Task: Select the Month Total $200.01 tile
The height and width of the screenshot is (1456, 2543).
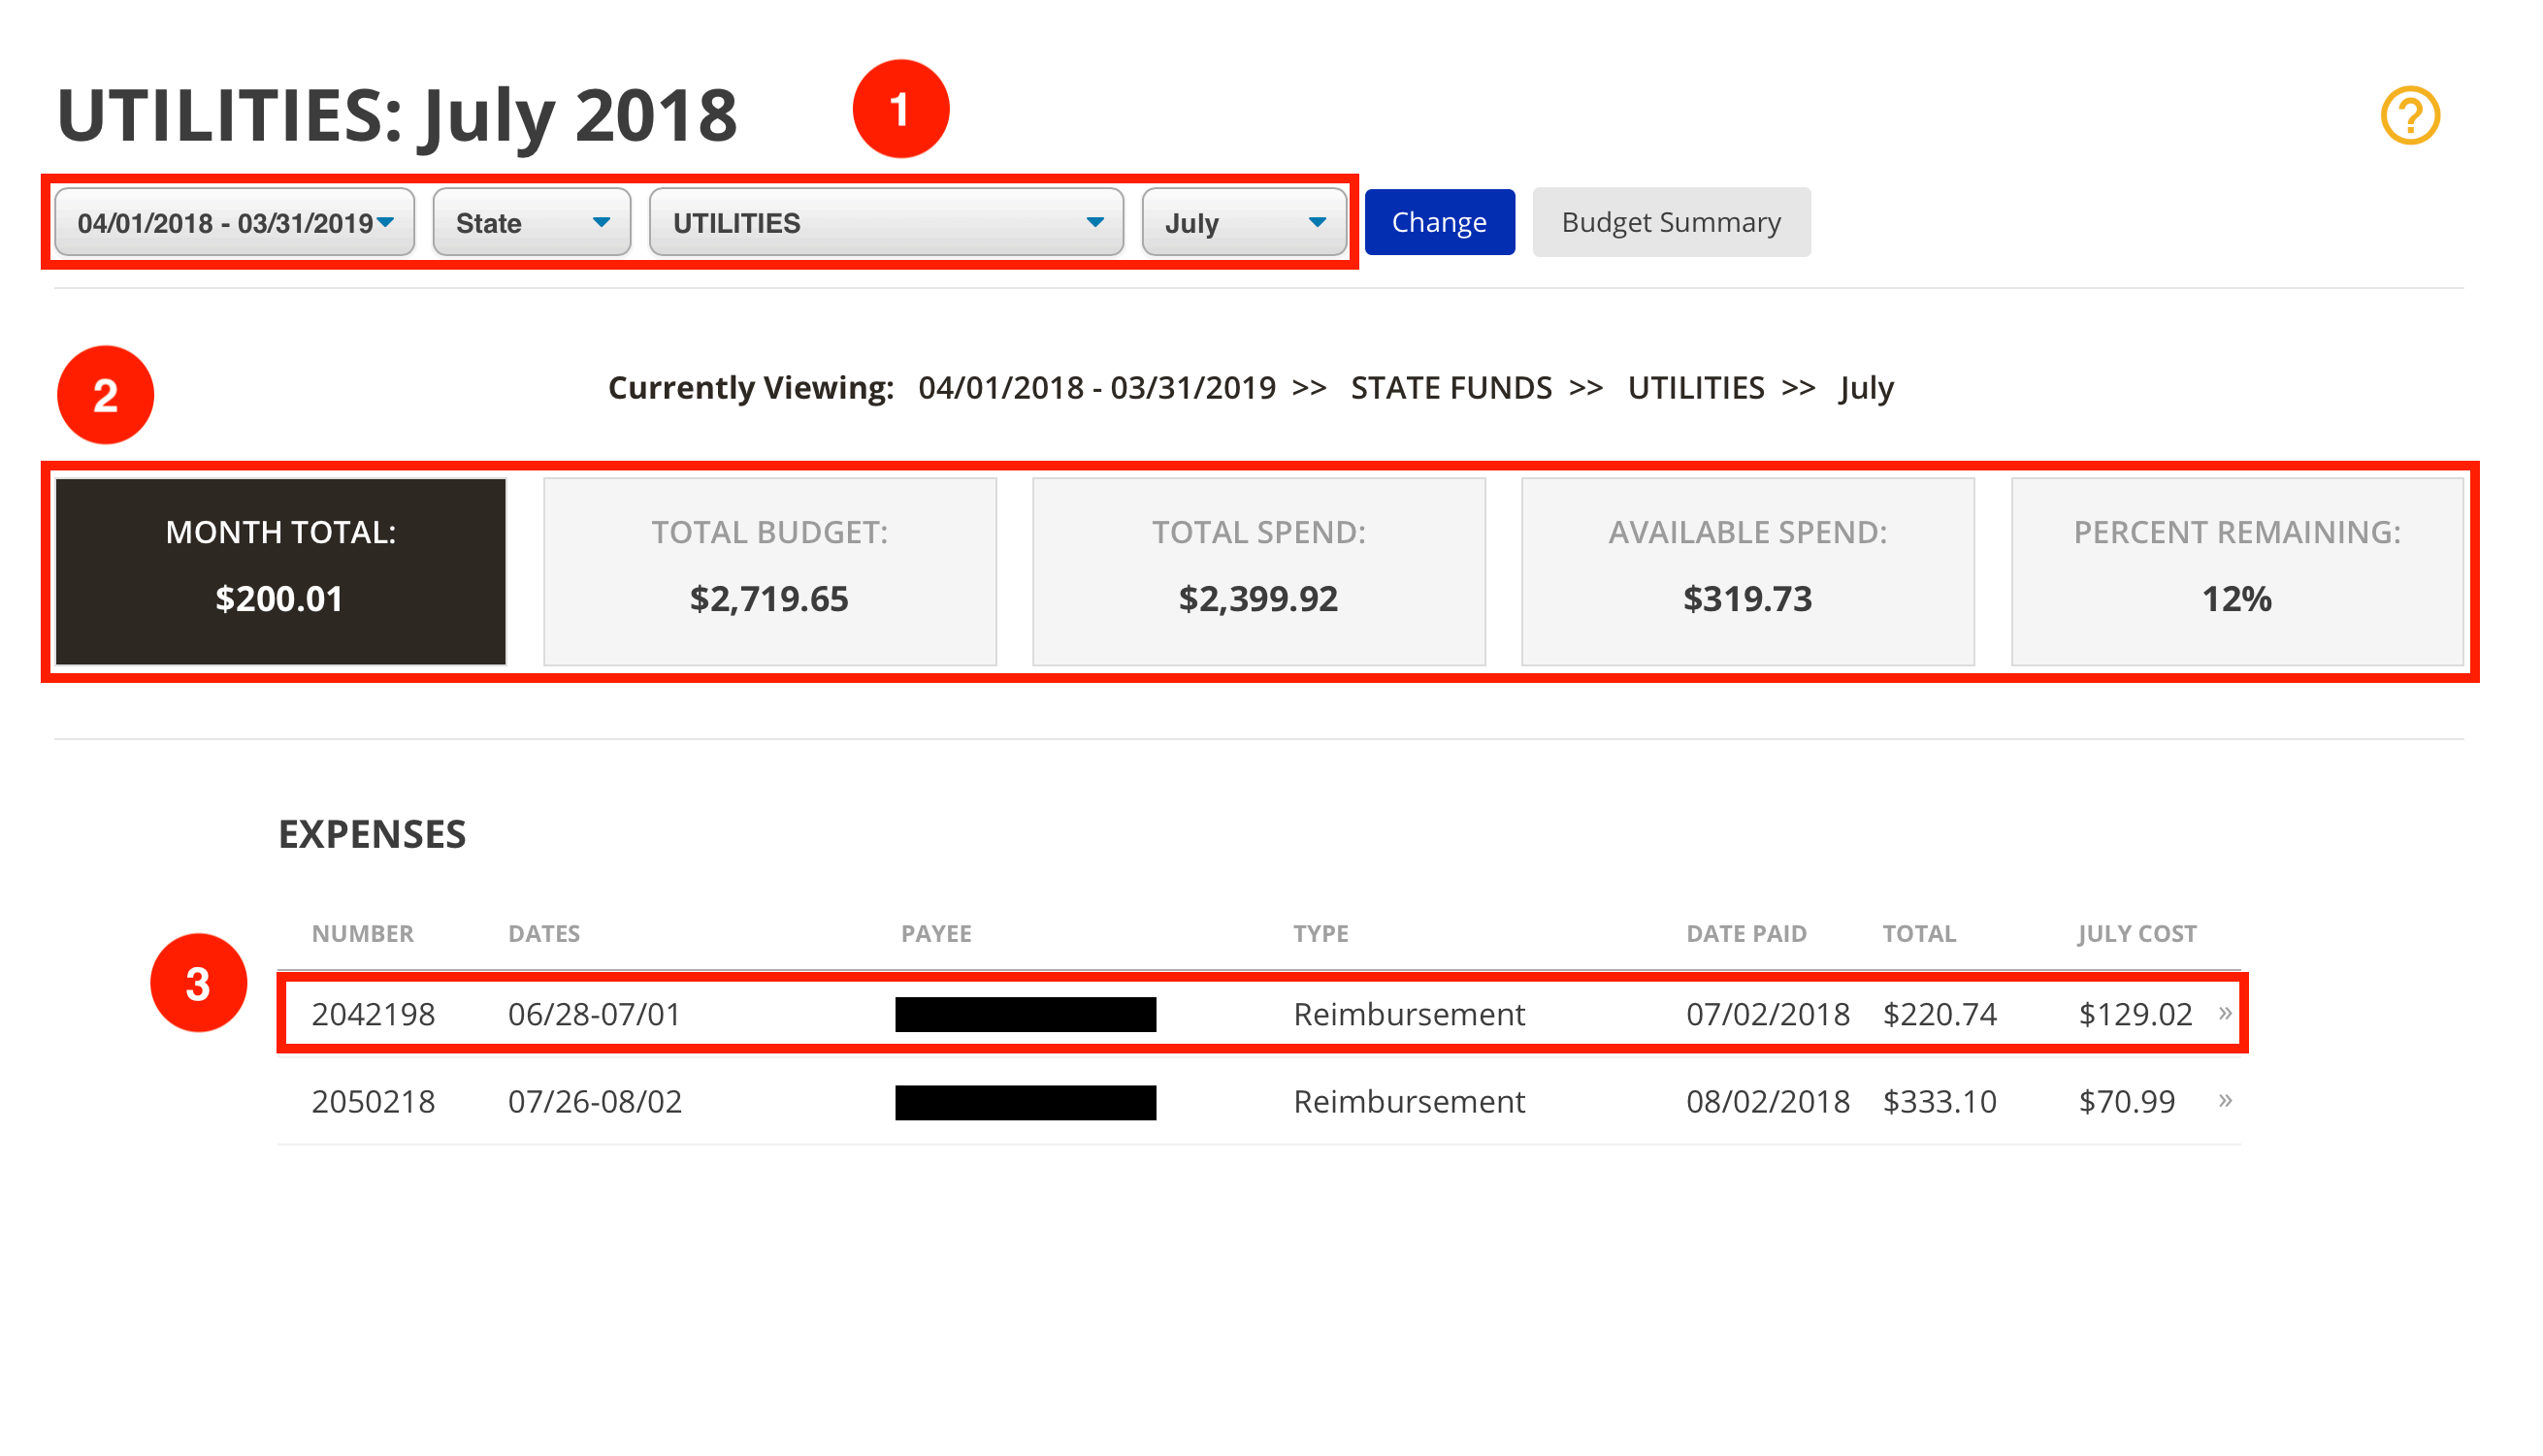Action: (280, 571)
